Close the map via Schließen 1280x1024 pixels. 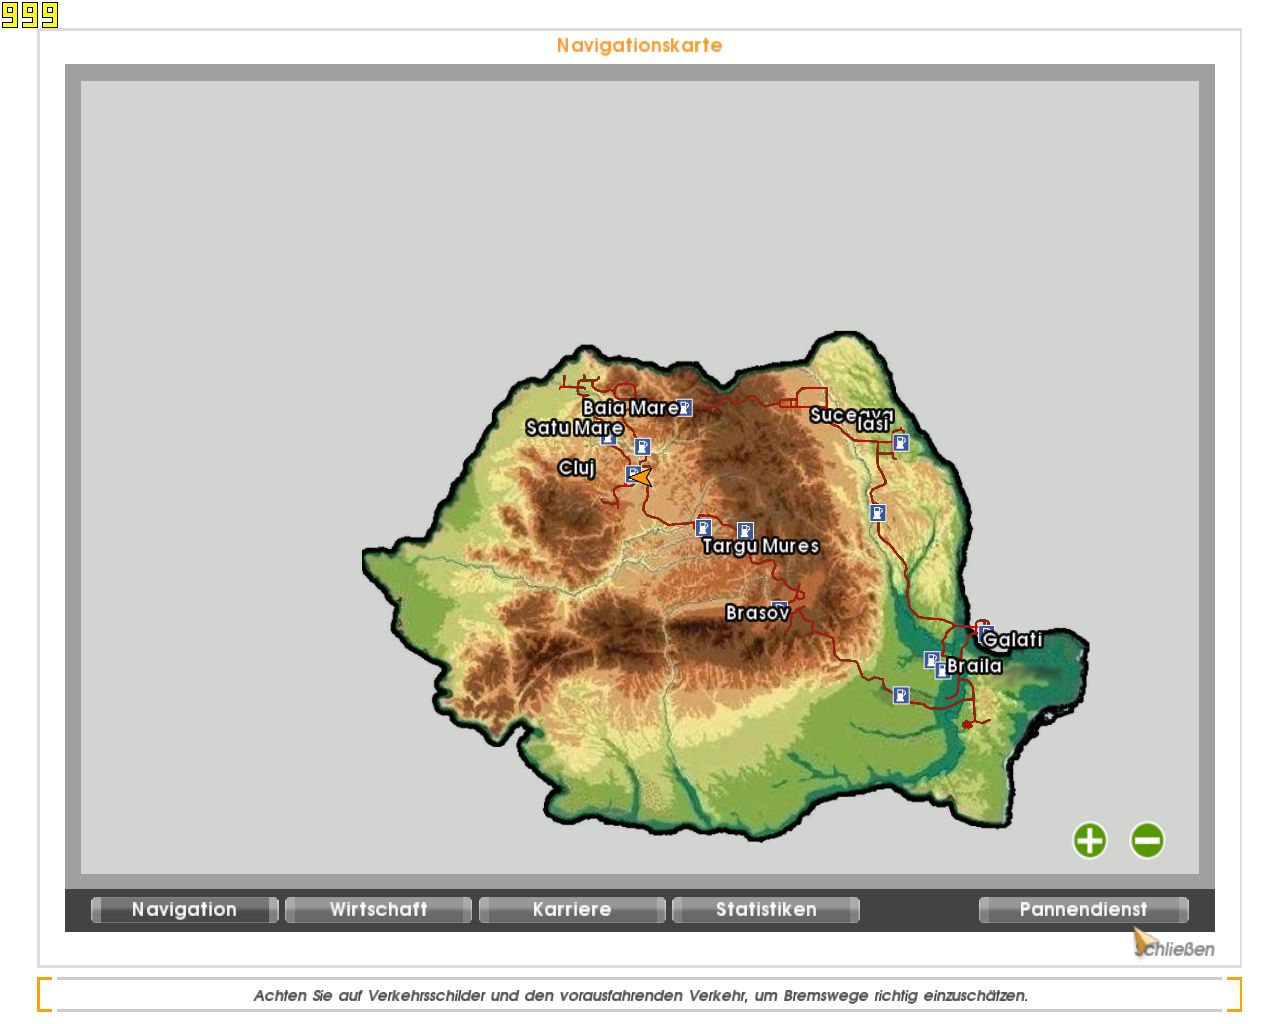click(x=1177, y=949)
